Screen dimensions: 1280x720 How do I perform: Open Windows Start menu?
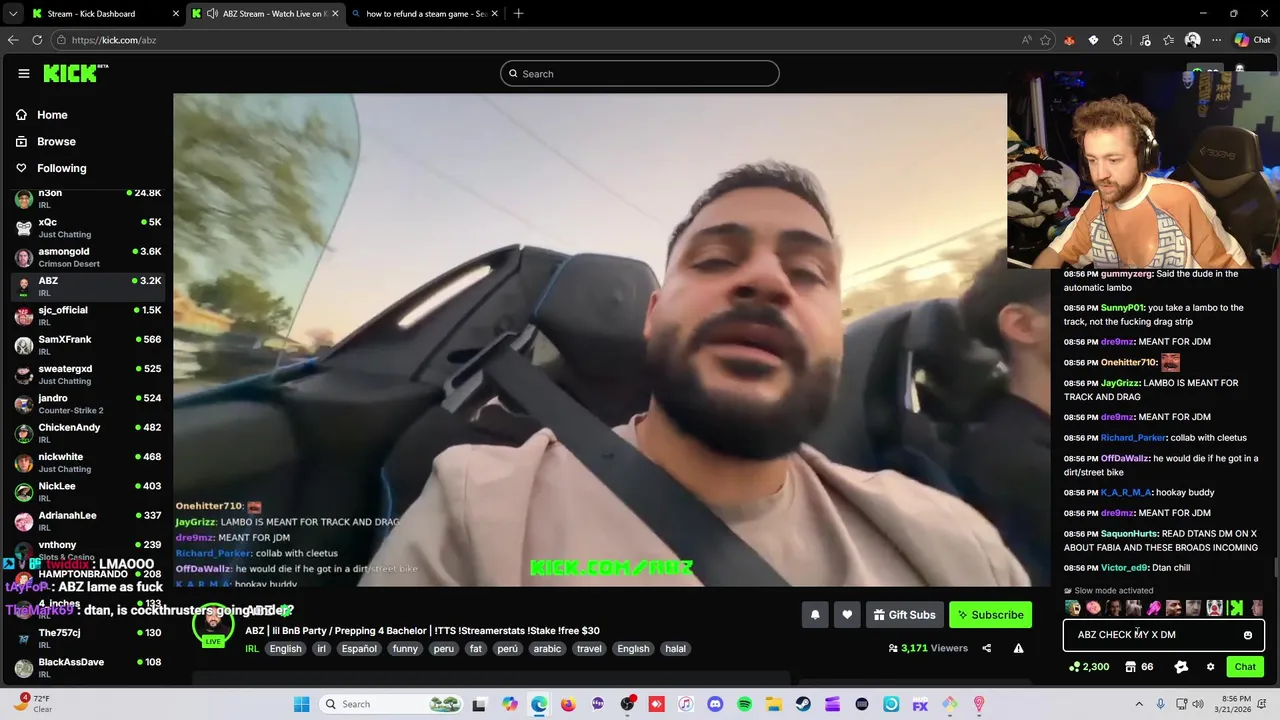(x=301, y=704)
